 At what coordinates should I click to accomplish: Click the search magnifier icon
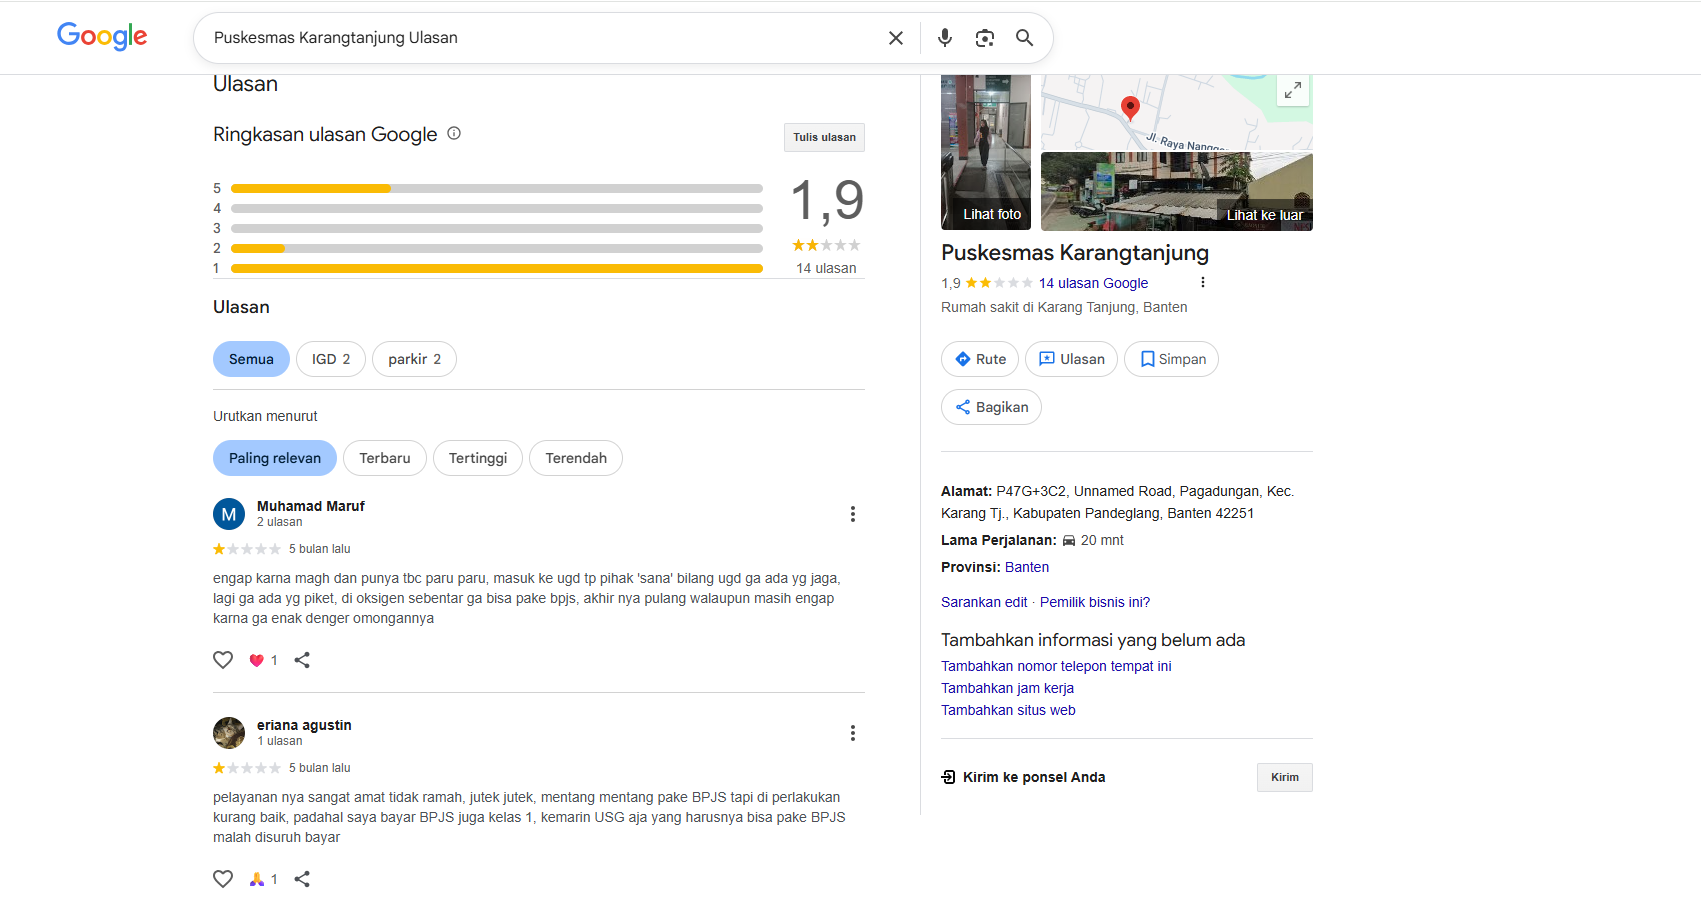click(1024, 37)
